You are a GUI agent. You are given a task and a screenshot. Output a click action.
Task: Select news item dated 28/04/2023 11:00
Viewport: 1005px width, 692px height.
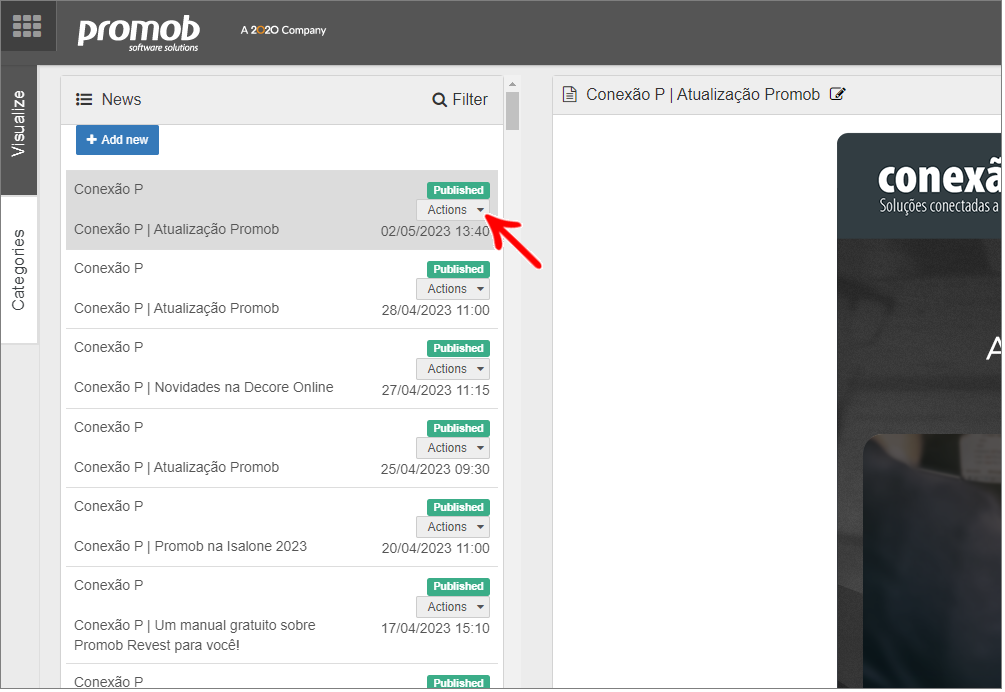click(x=282, y=289)
